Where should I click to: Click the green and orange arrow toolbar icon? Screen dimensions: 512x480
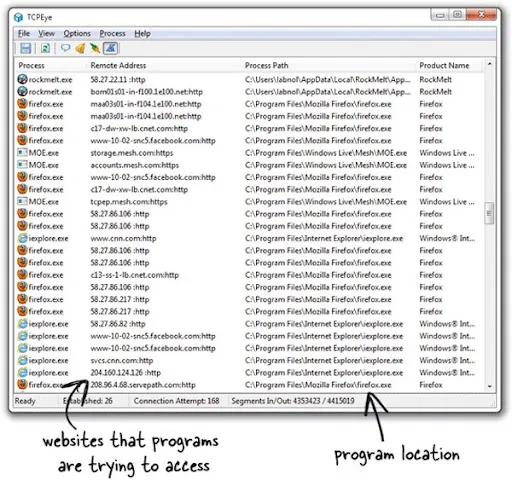click(95, 48)
